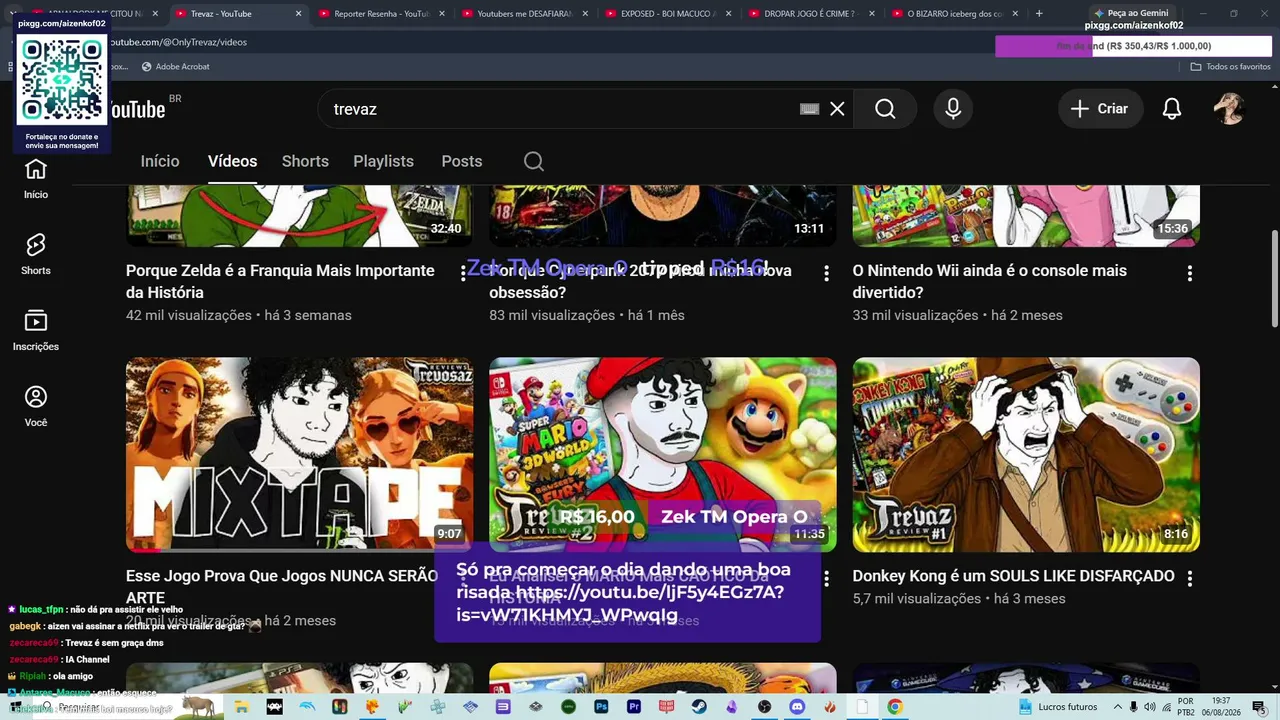Search within the channel using the magnifier icon
The height and width of the screenshot is (720, 1280).
534,161
